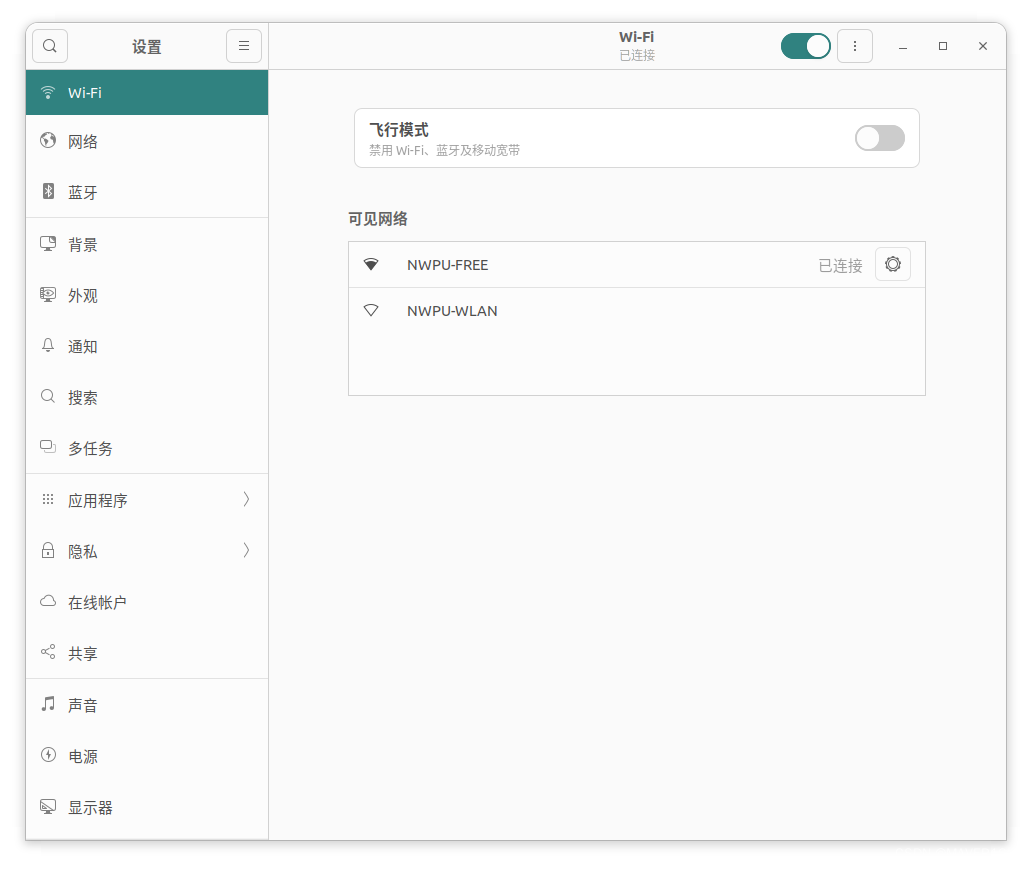Click the Bluetooth icon in sidebar
The image size is (1032, 869).
[x=48, y=191]
